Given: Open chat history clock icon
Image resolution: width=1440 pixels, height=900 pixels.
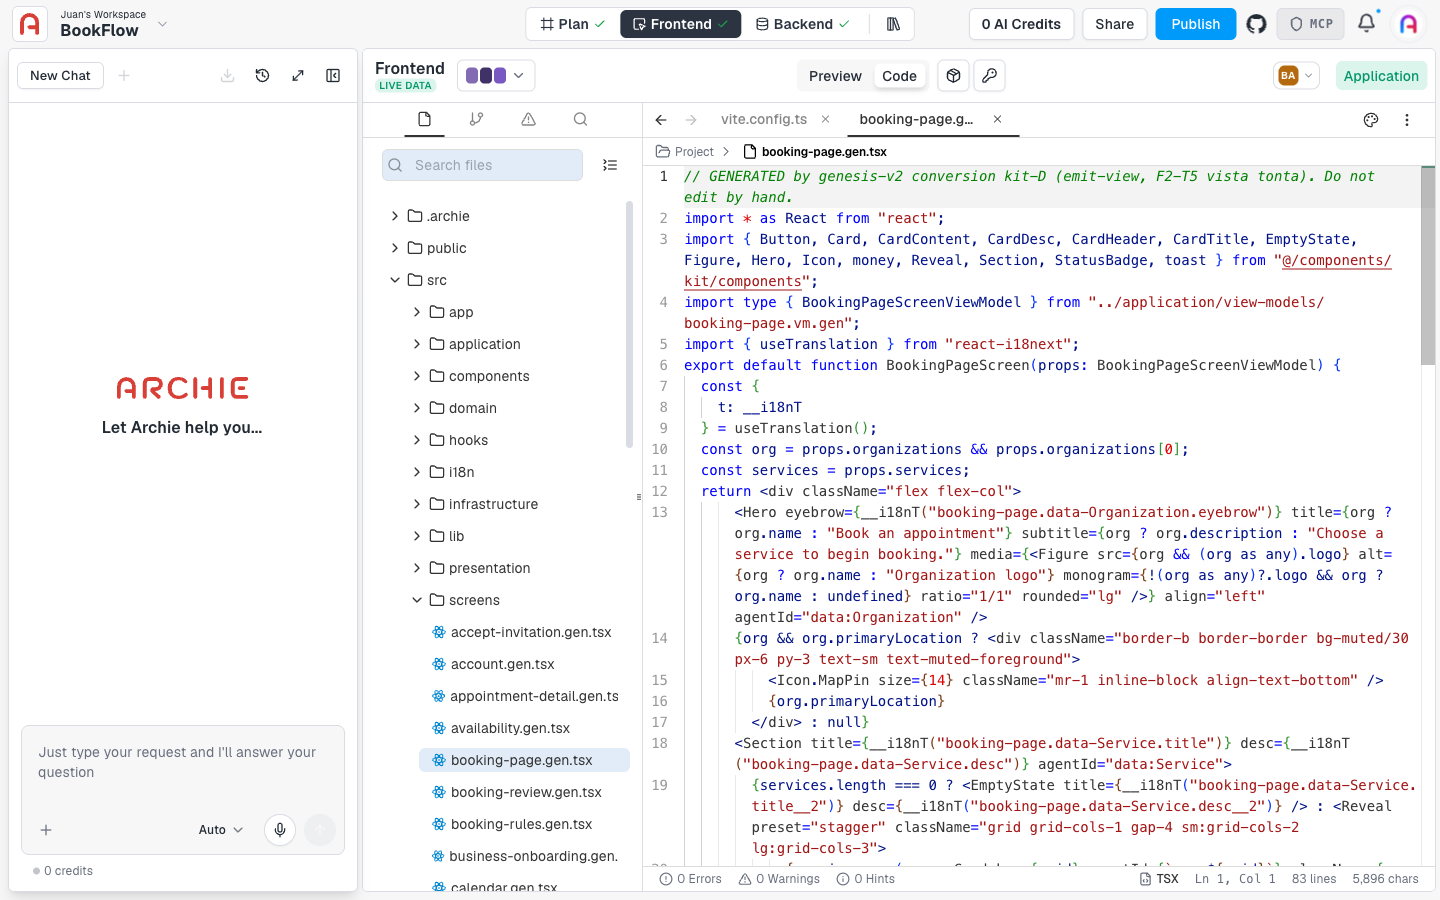Looking at the screenshot, I should point(263,75).
